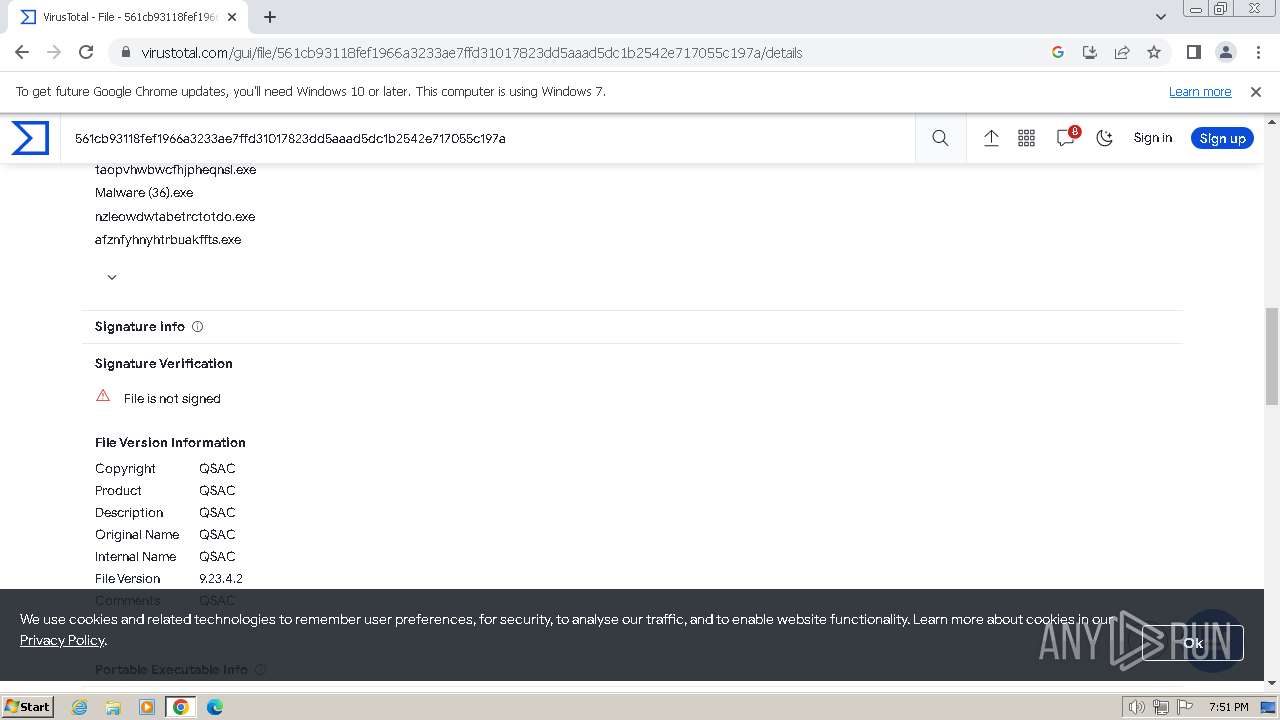The height and width of the screenshot is (720, 1280).
Task: Click Chrome taskbar icon
Action: (181, 707)
